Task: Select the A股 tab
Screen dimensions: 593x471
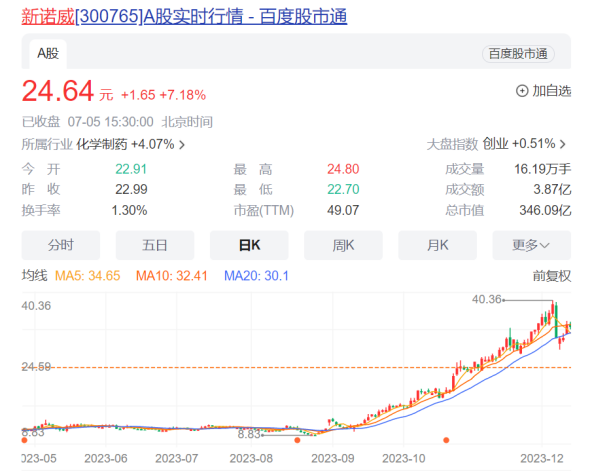Action: click(48, 53)
